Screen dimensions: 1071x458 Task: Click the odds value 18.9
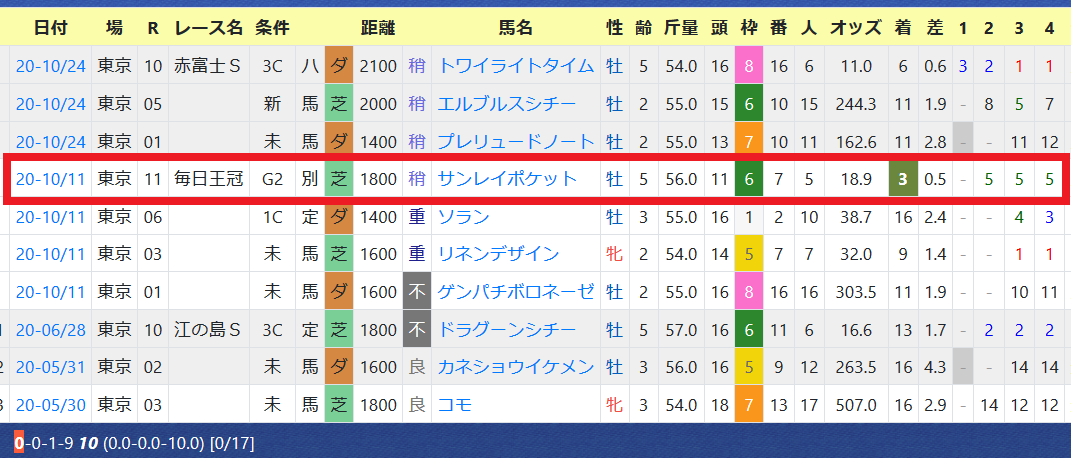pyautogui.click(x=857, y=180)
